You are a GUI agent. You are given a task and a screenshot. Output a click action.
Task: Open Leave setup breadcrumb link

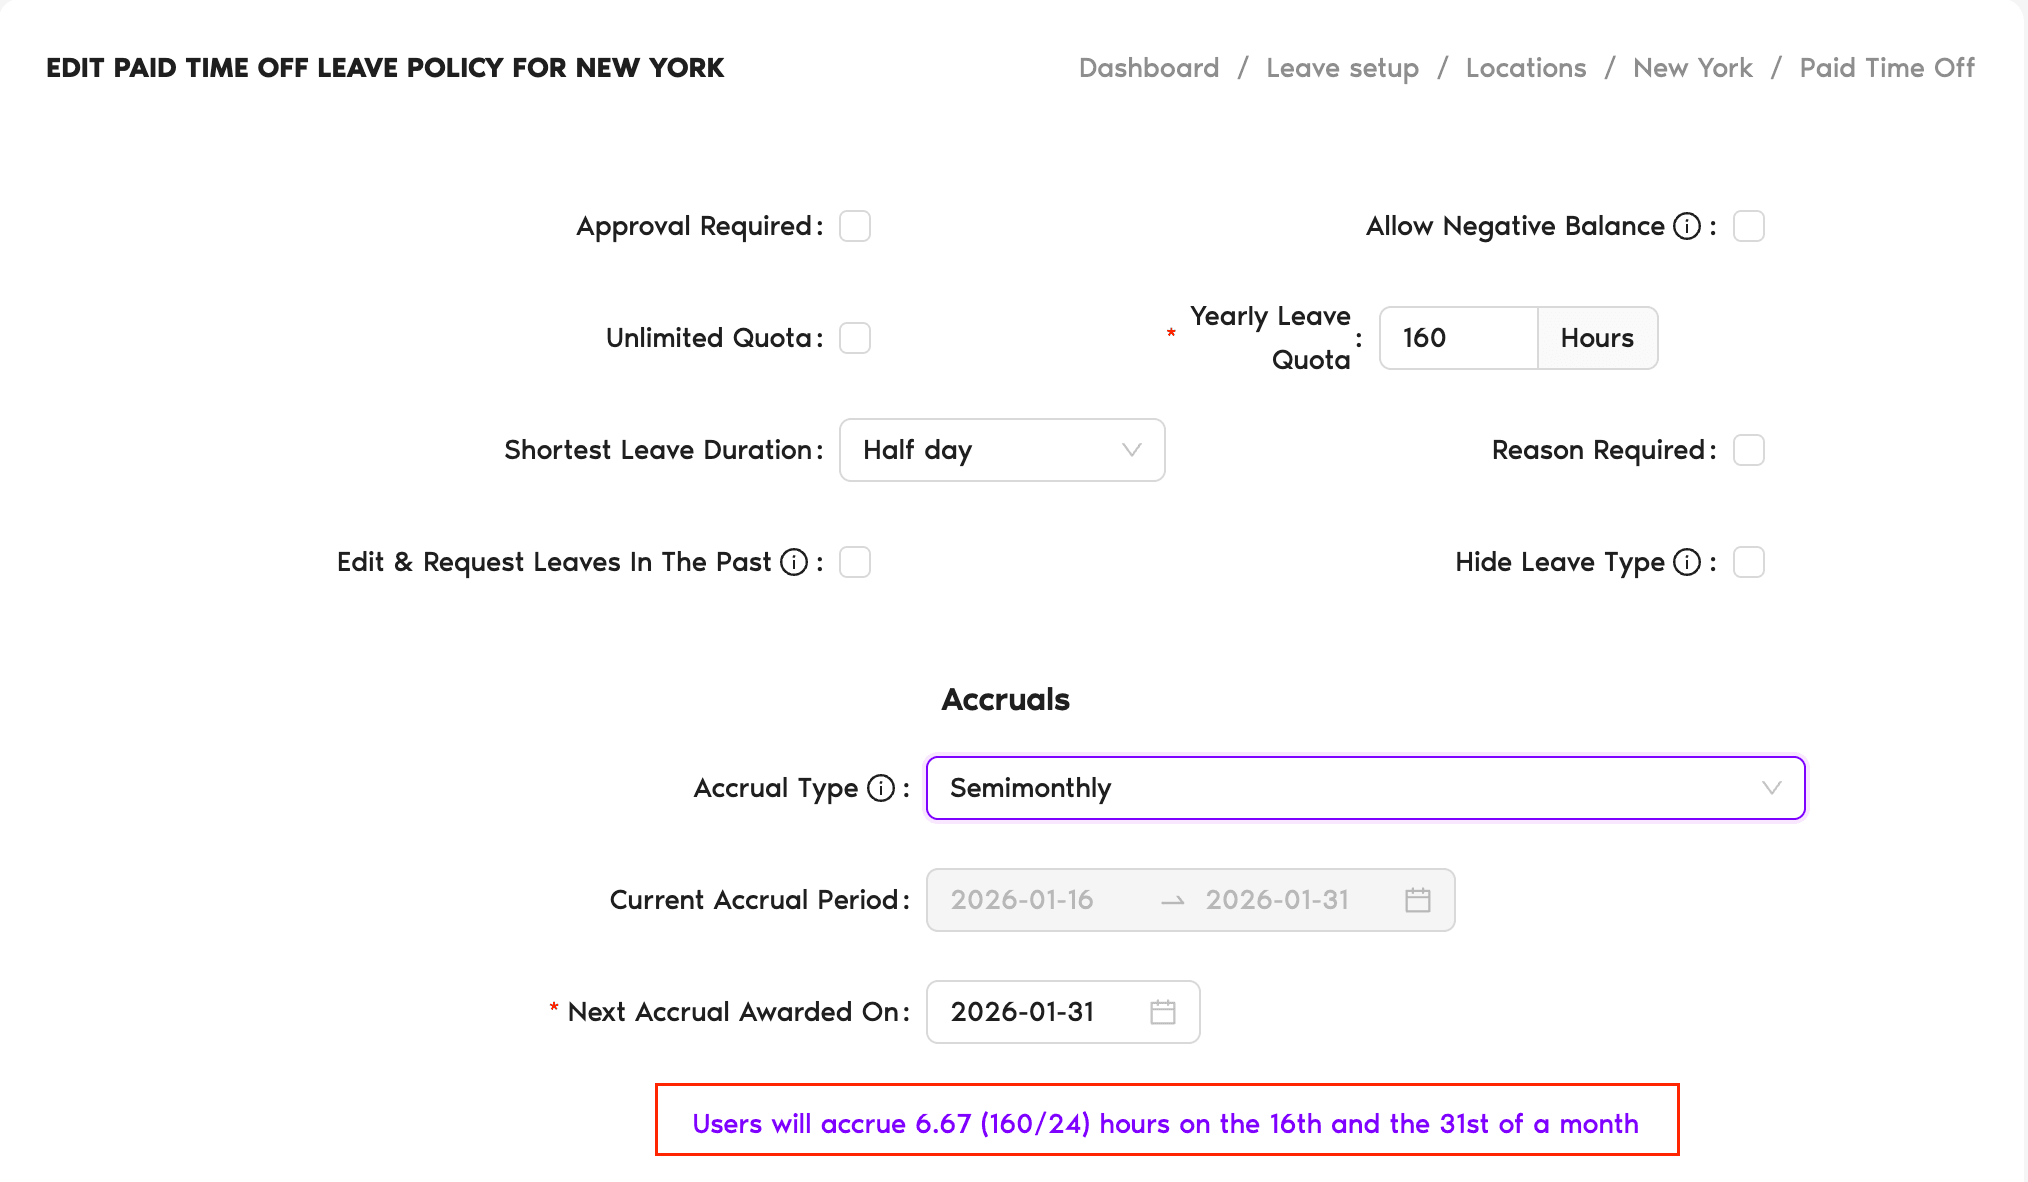(x=1342, y=68)
